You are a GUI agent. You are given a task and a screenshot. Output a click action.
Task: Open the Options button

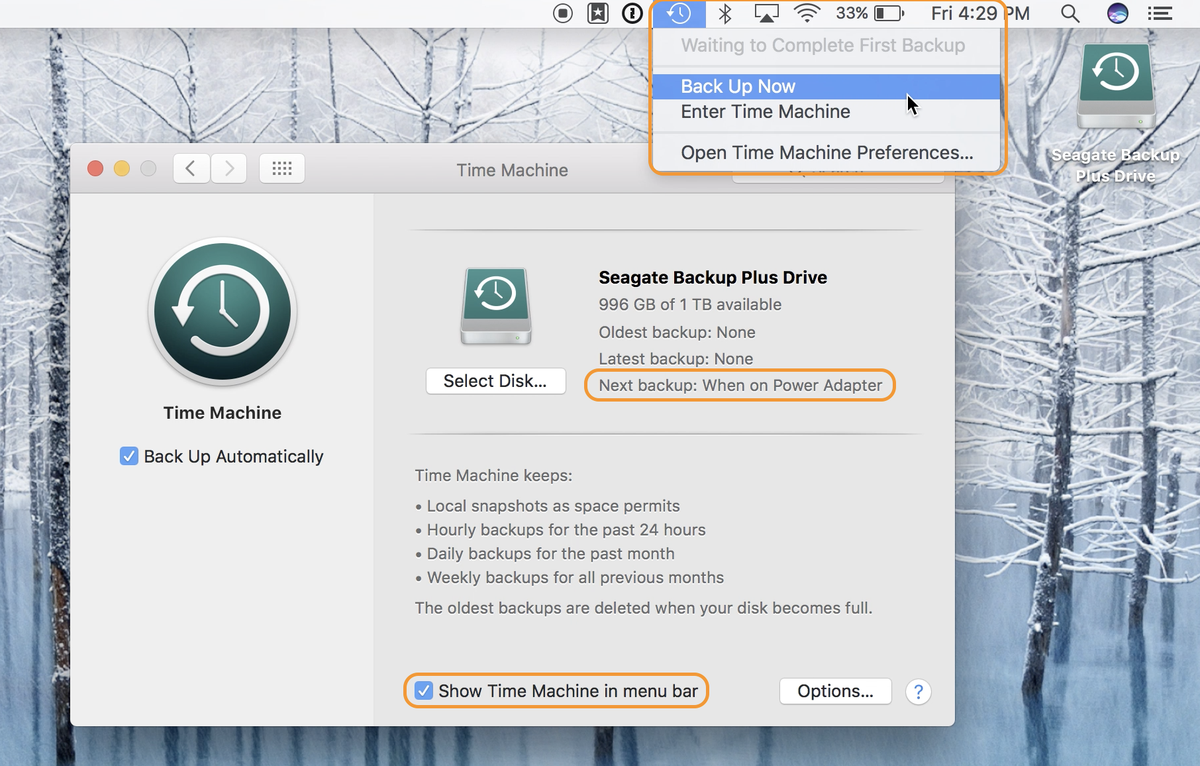[835, 691]
